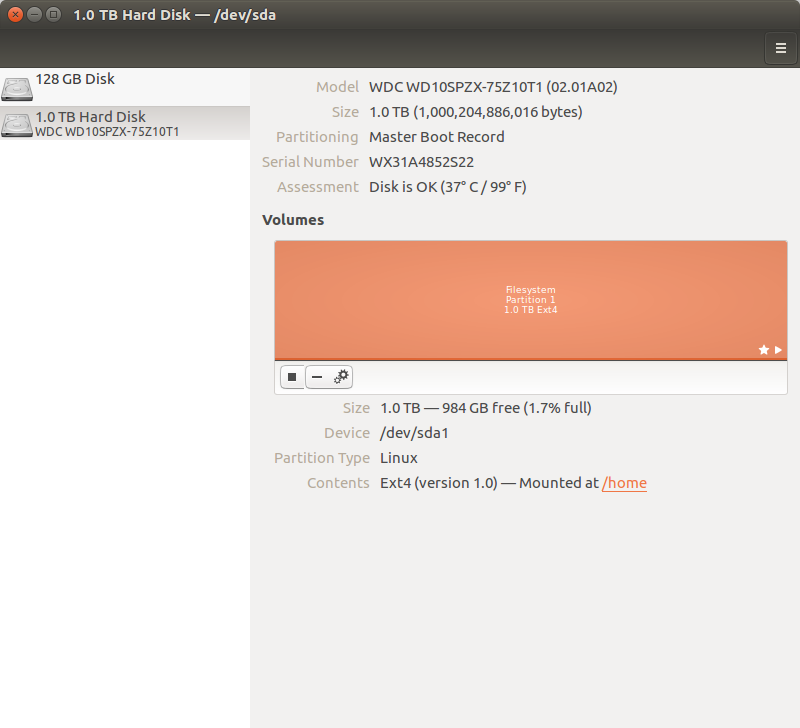Click the serial number WX31A4852S22

[x=421, y=162]
